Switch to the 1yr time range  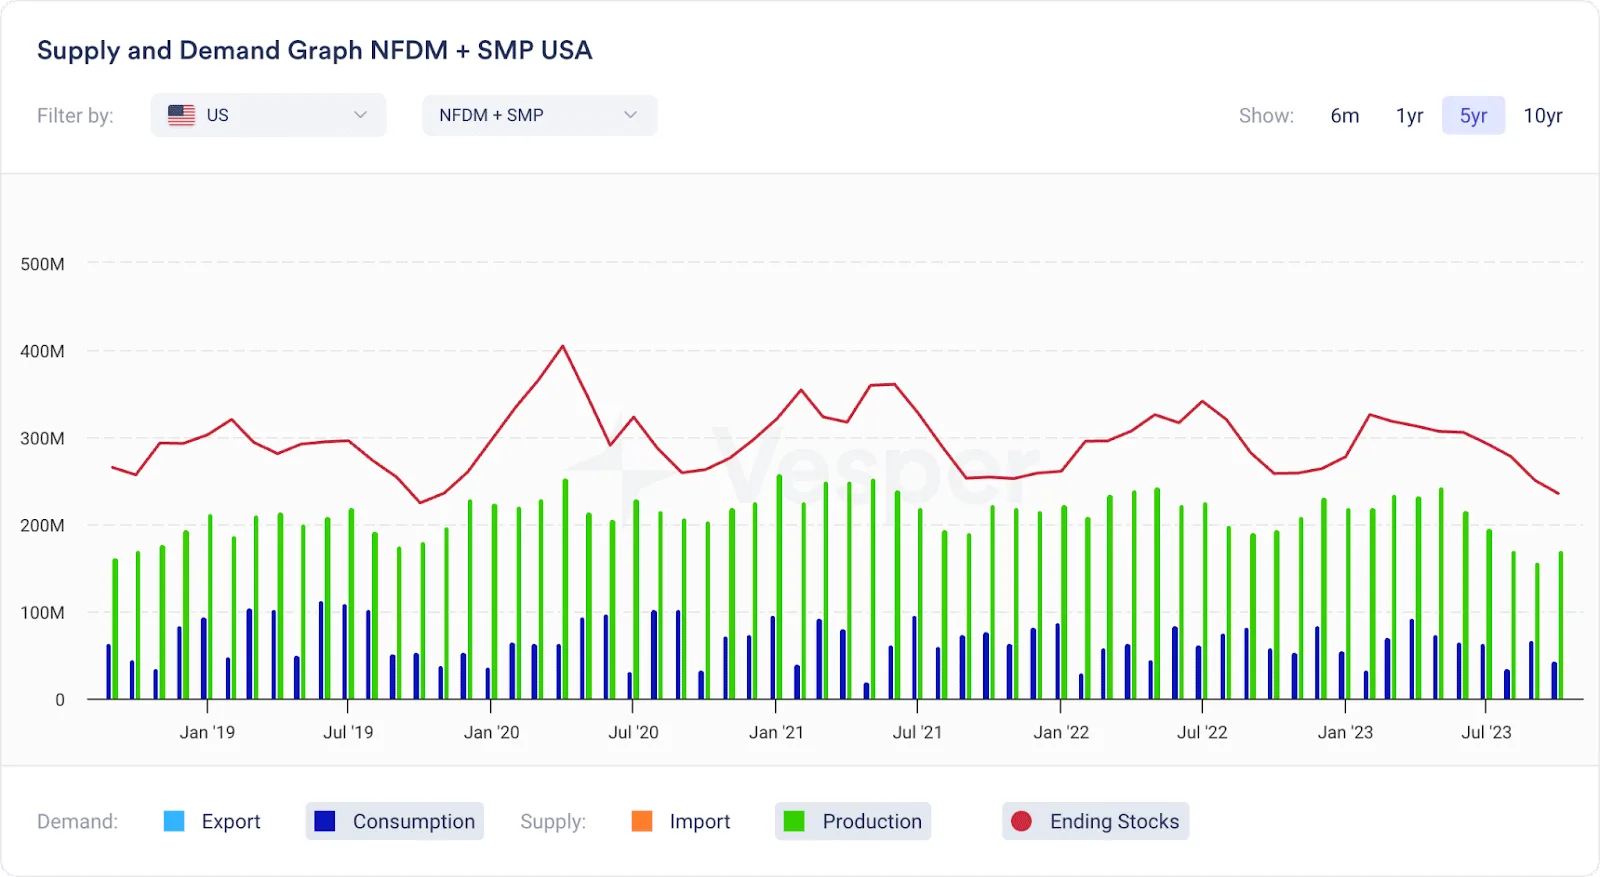[1409, 116]
